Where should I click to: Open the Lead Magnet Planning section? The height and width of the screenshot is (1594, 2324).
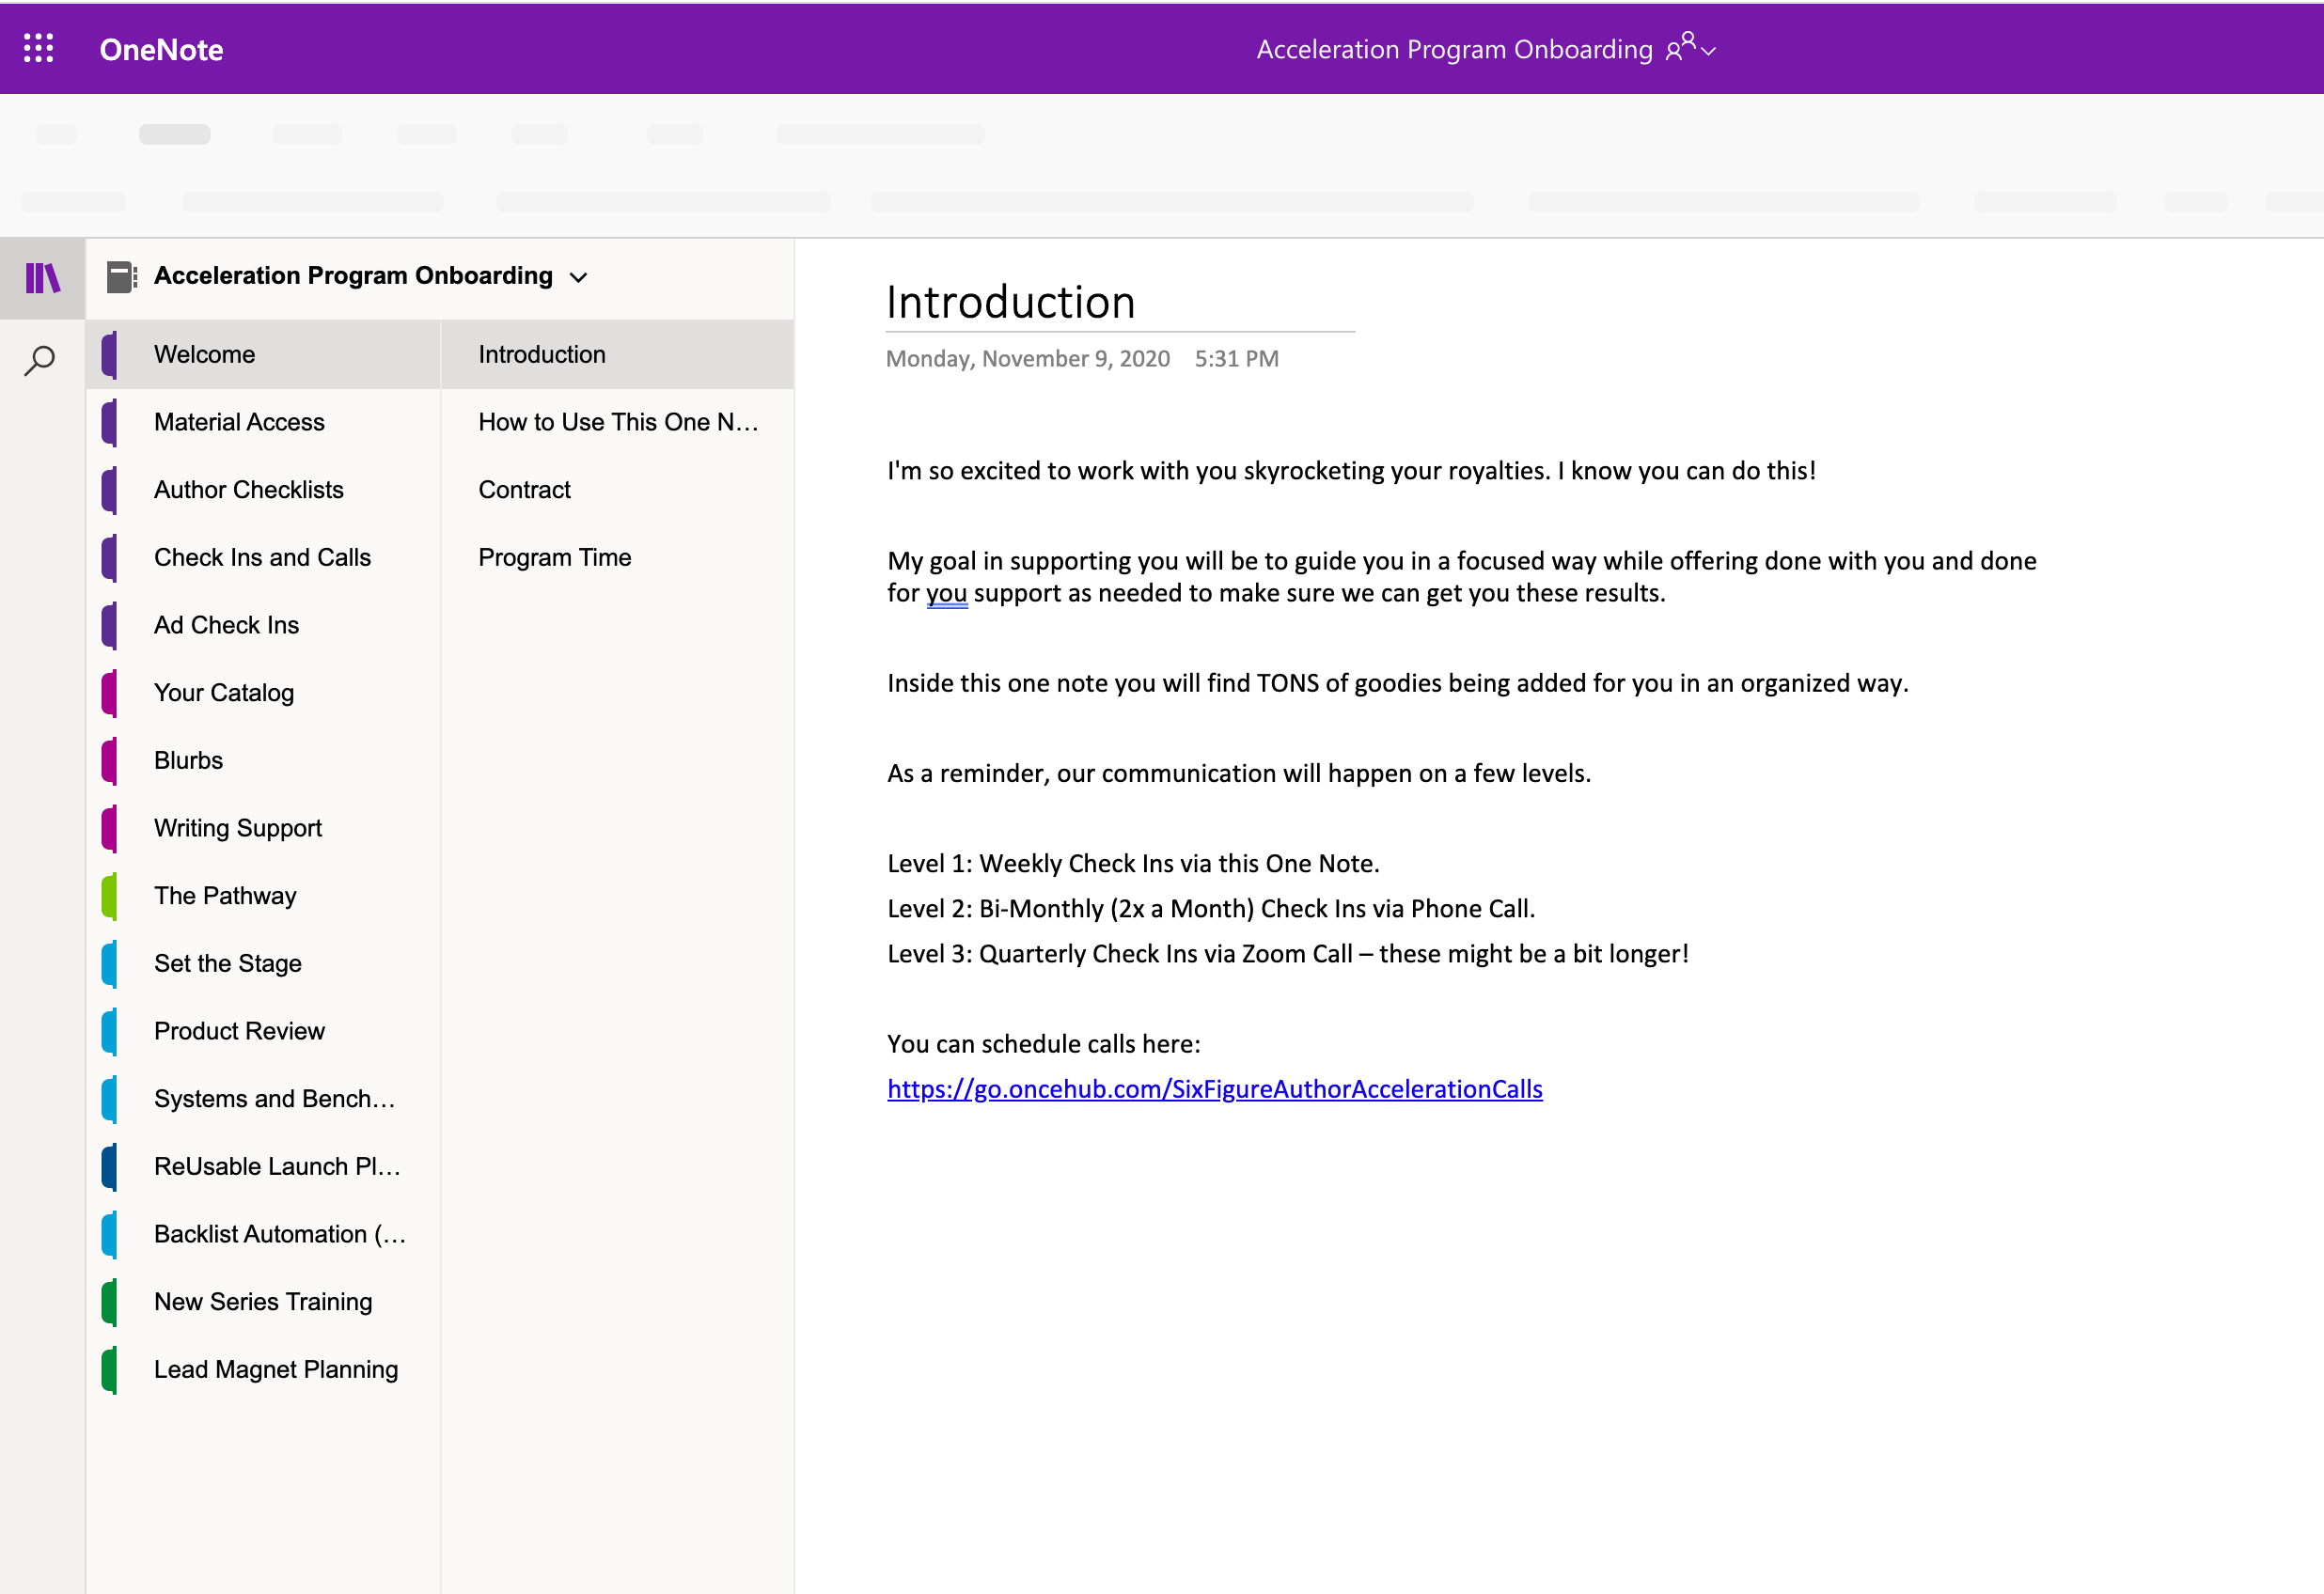(276, 1368)
